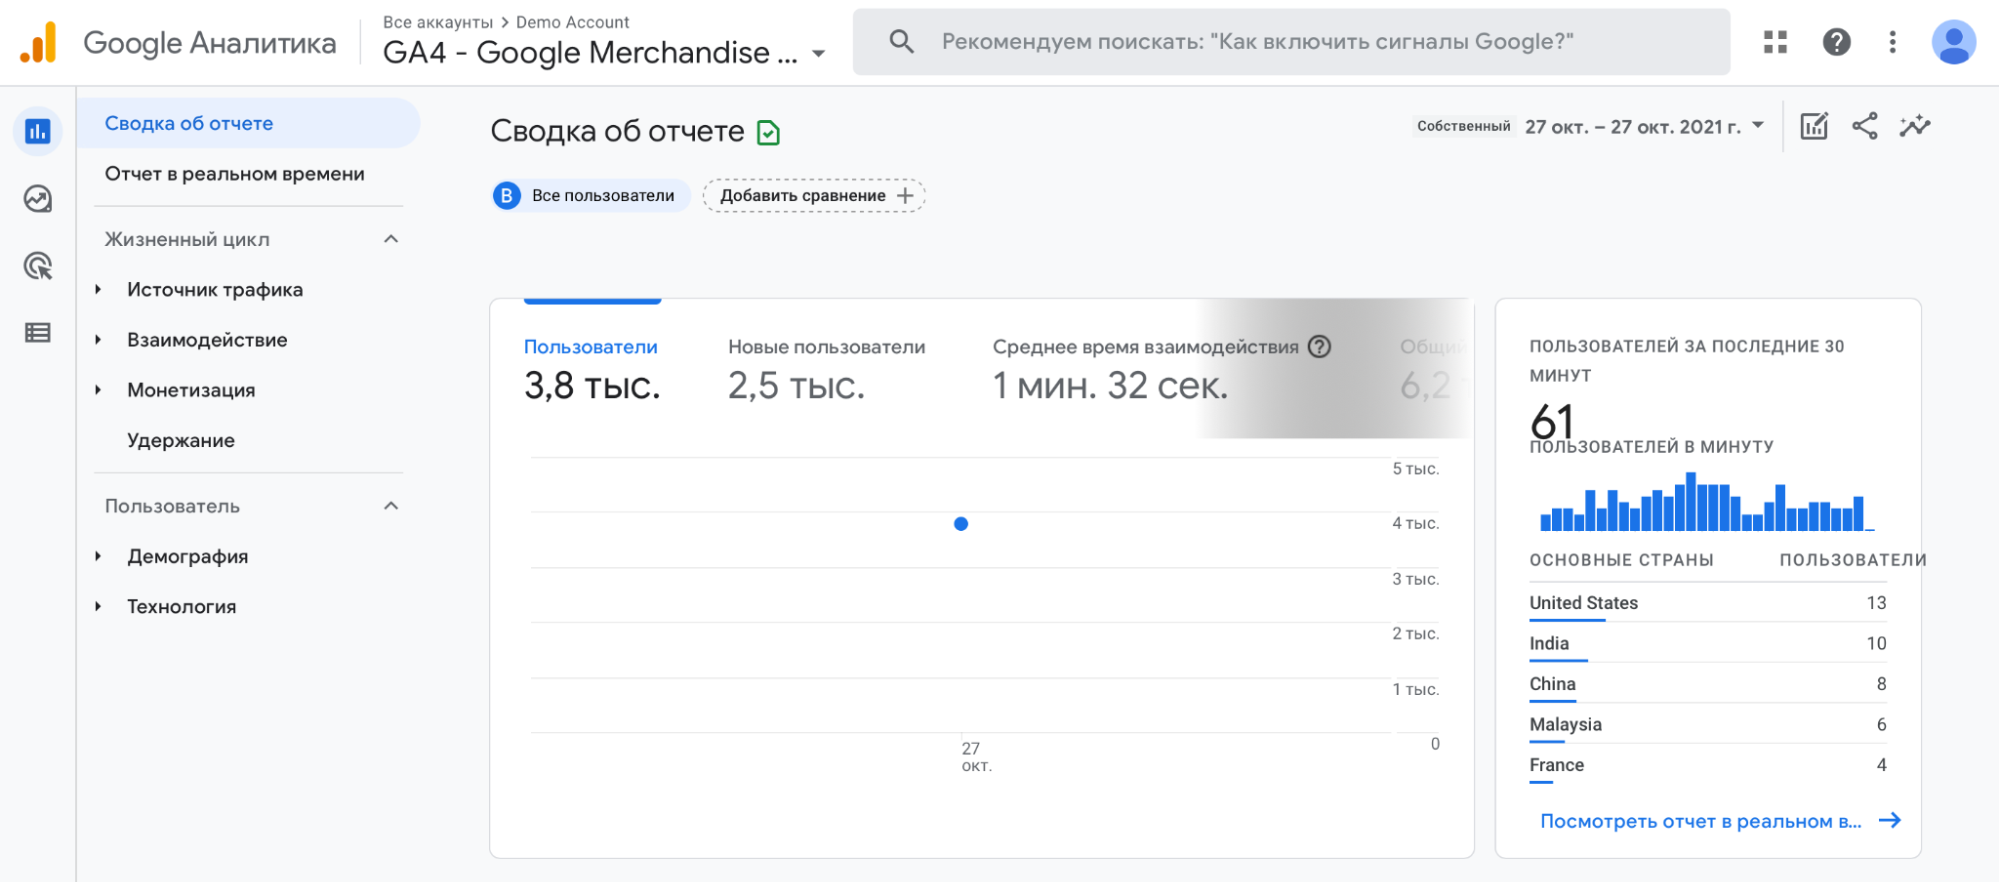Open the Advertising icon in left rail

point(38,266)
